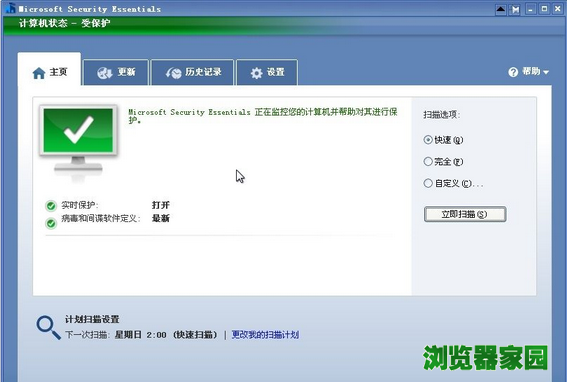The height and width of the screenshot is (382, 567).
Task: Click the gear icon on 设置 tab
Action: tap(256, 73)
